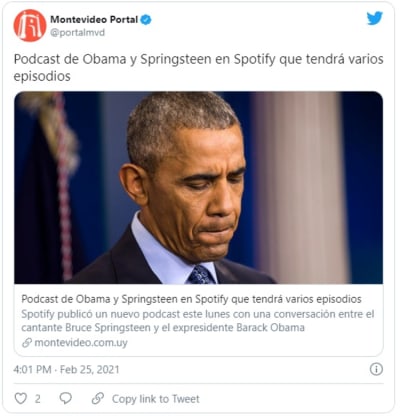
Task: Click the montevideo.com.uy domain link
Action: 81,342
